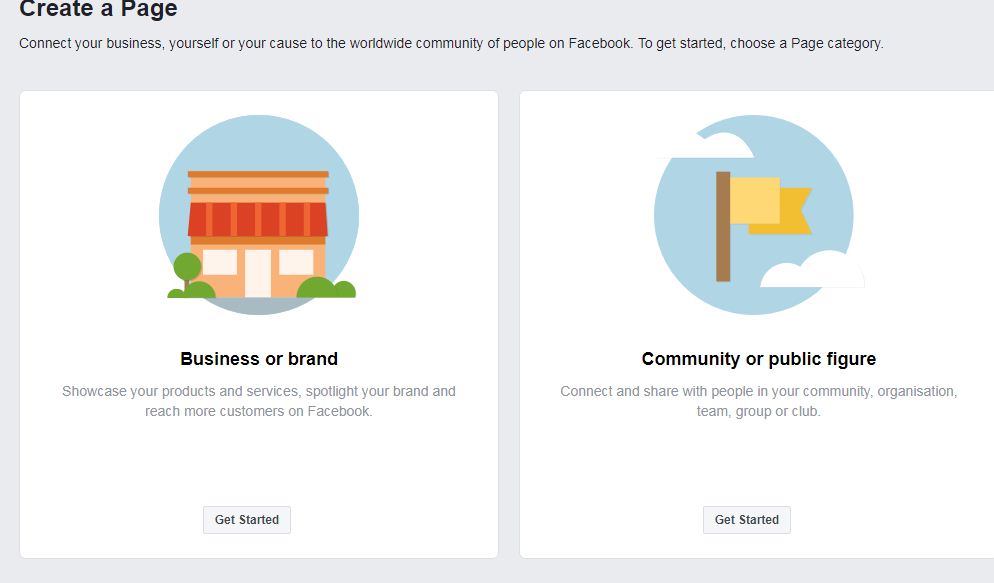994x583 pixels.
Task: Click the brown flagpole in the community icon
Action: [723, 226]
